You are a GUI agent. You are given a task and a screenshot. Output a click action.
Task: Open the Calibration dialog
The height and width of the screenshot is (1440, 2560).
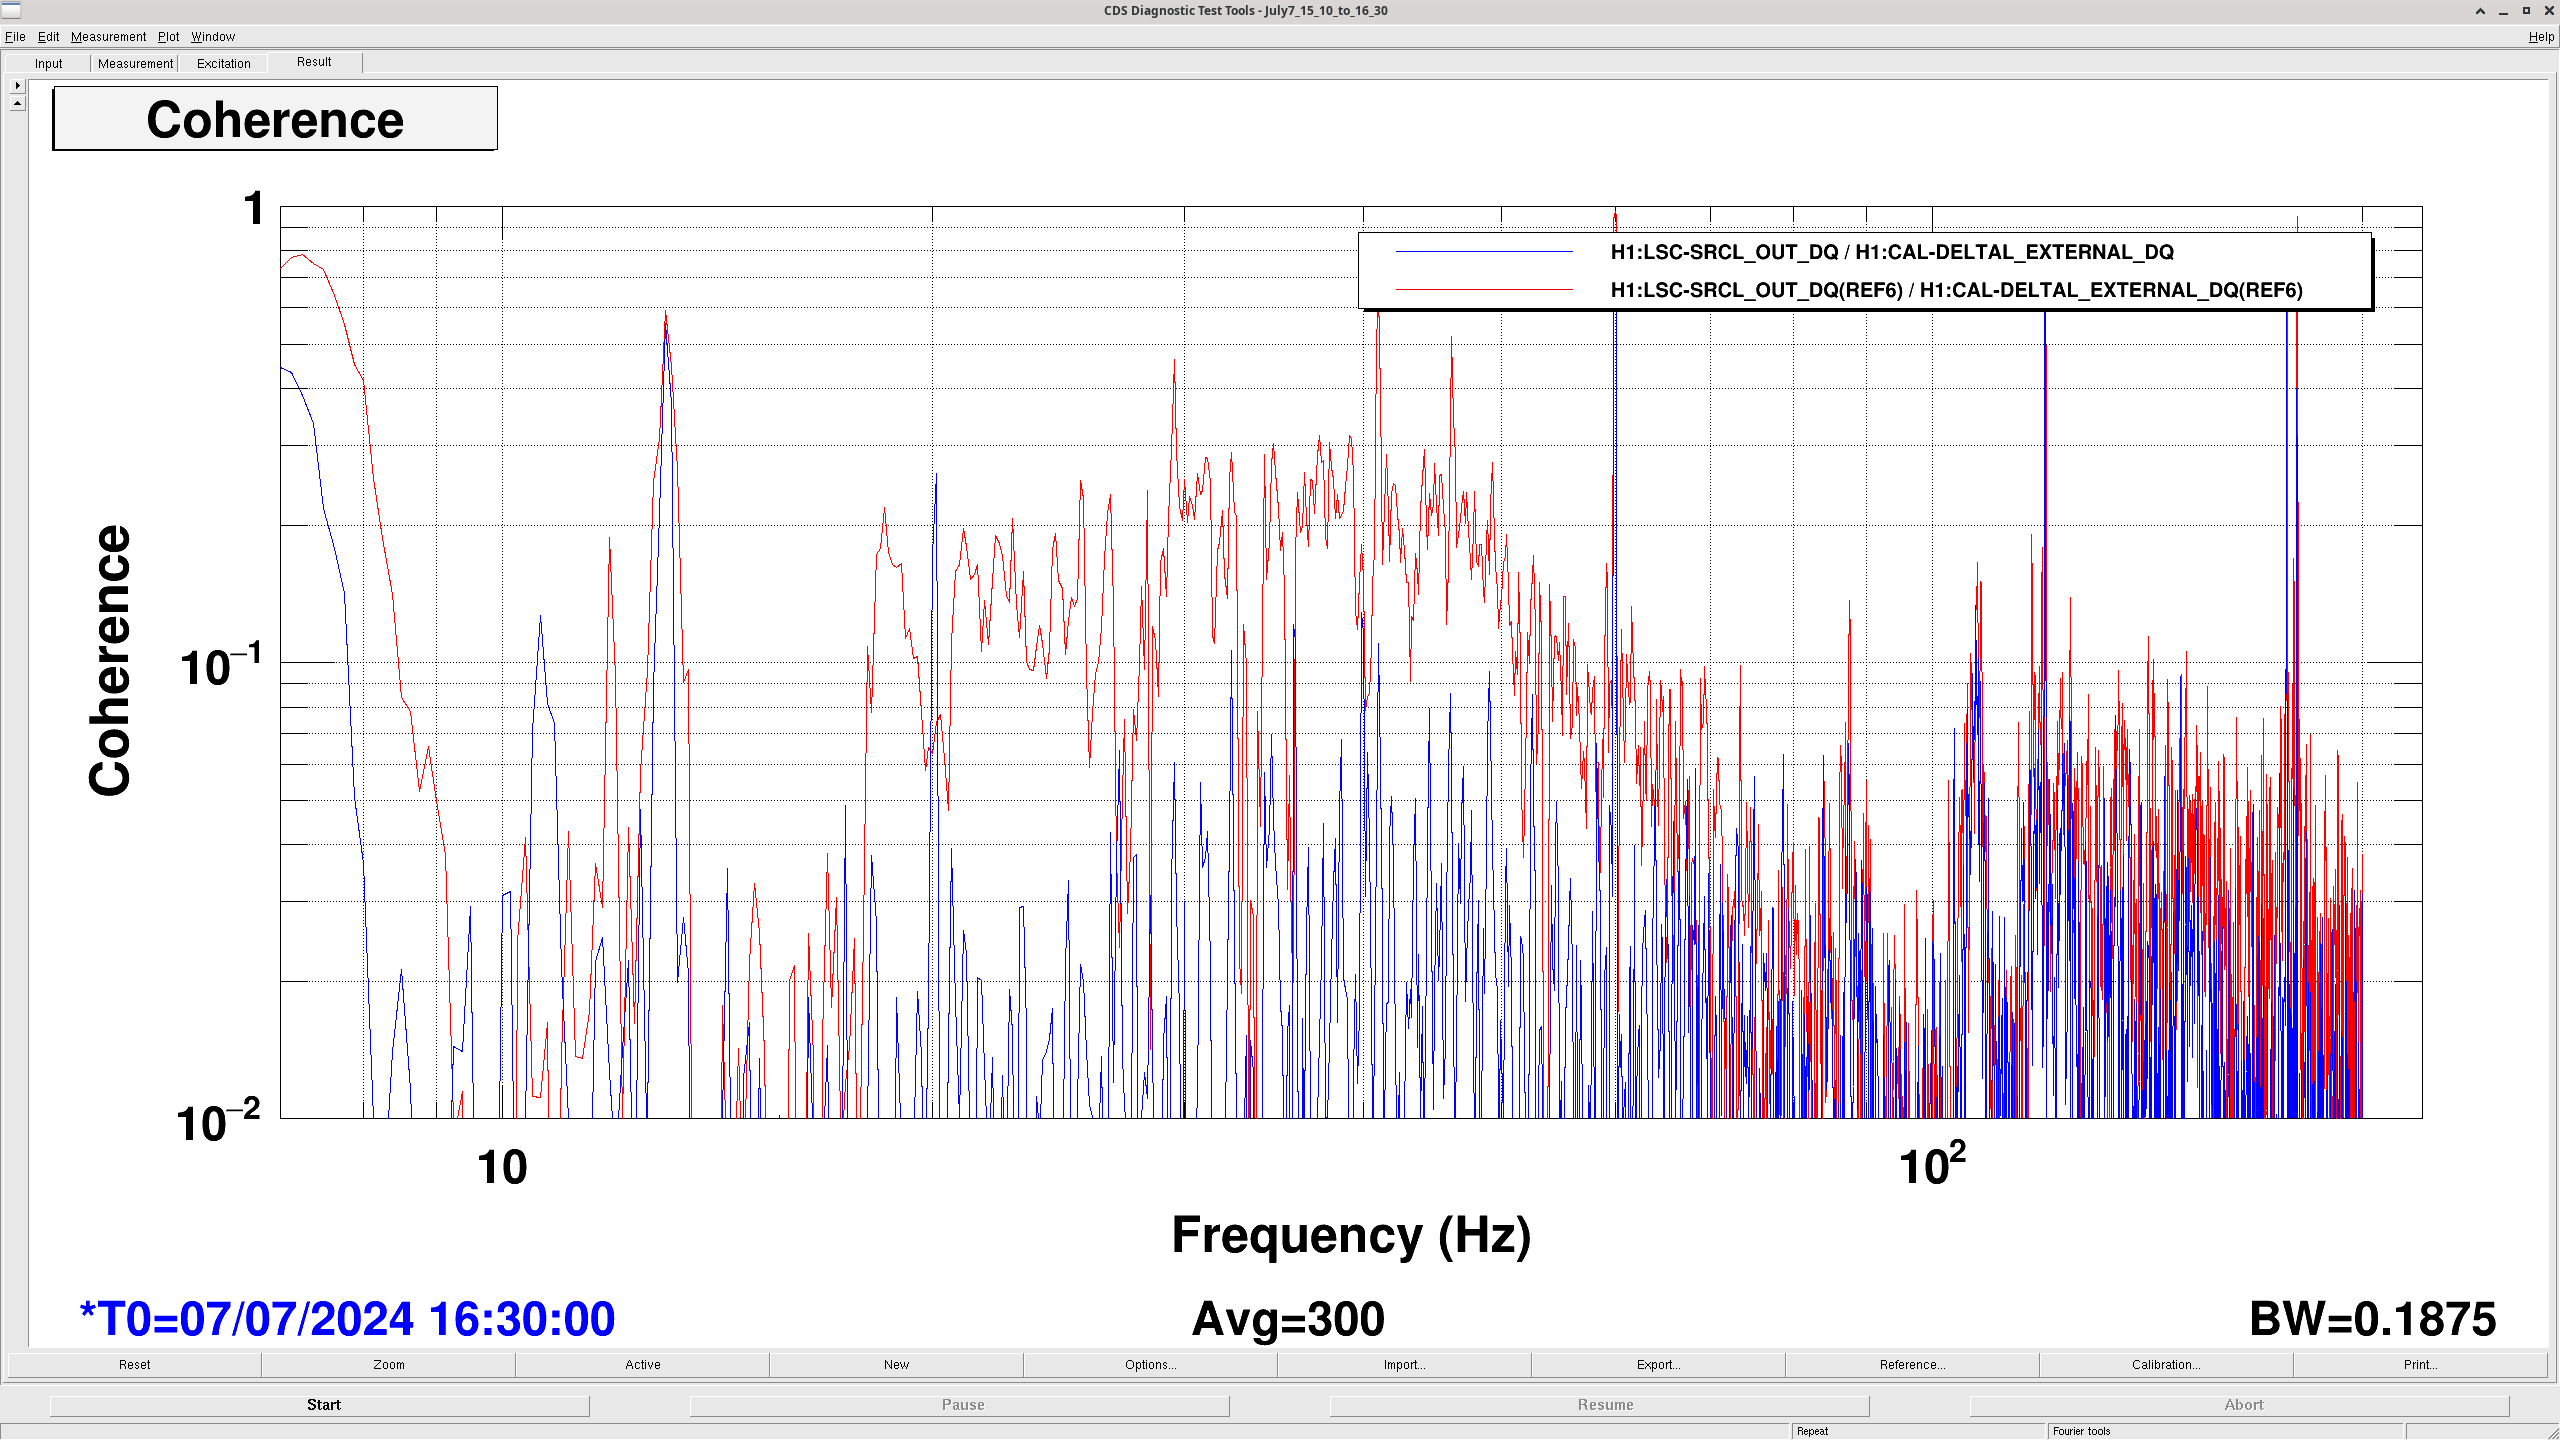[2167, 1365]
